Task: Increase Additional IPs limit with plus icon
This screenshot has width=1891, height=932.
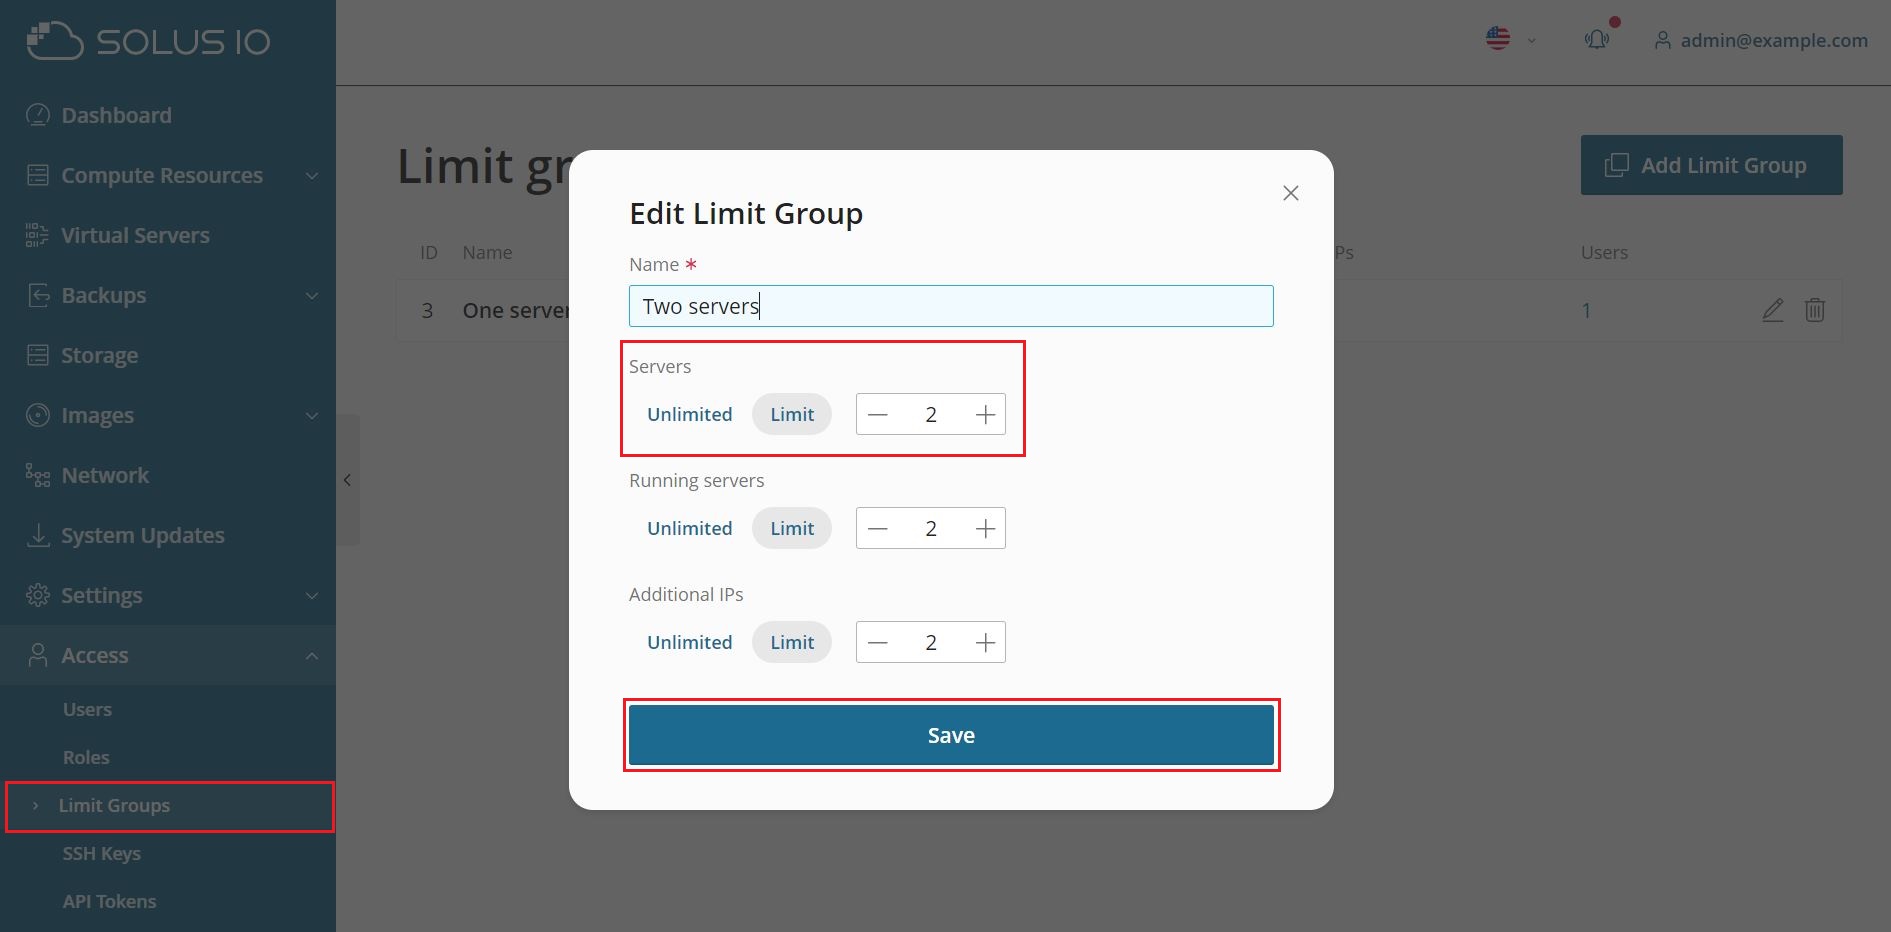Action: pyautogui.click(x=985, y=642)
